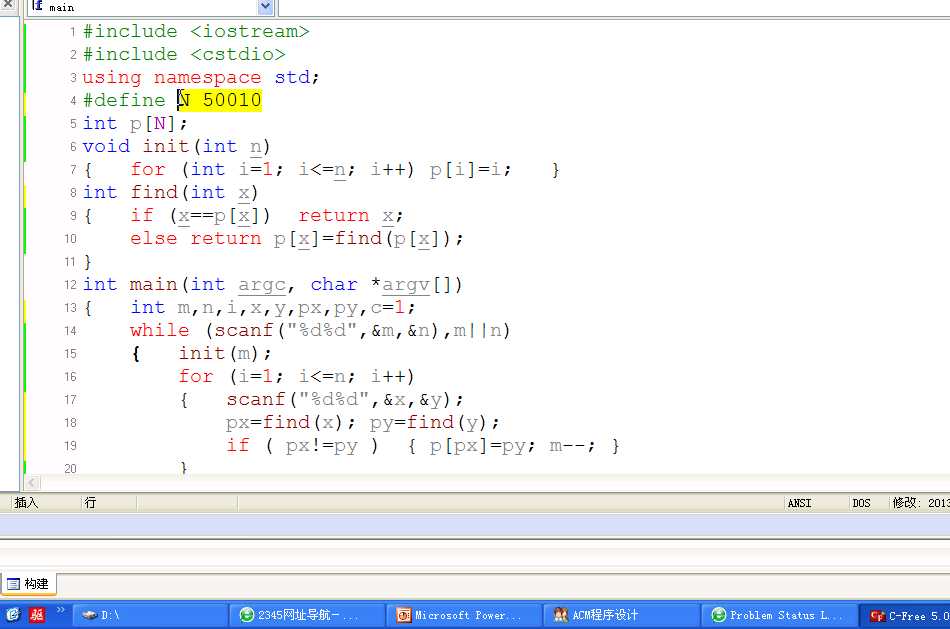
Task: Click the 'else return p[x]=find(p[x]);' line
Action: tap(297, 238)
